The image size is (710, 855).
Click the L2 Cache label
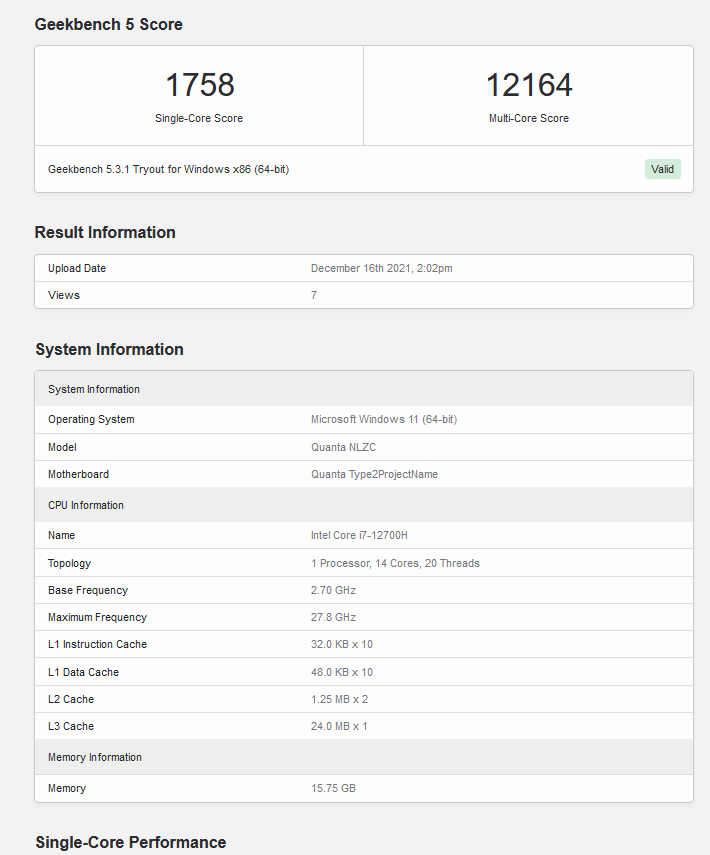[71, 699]
